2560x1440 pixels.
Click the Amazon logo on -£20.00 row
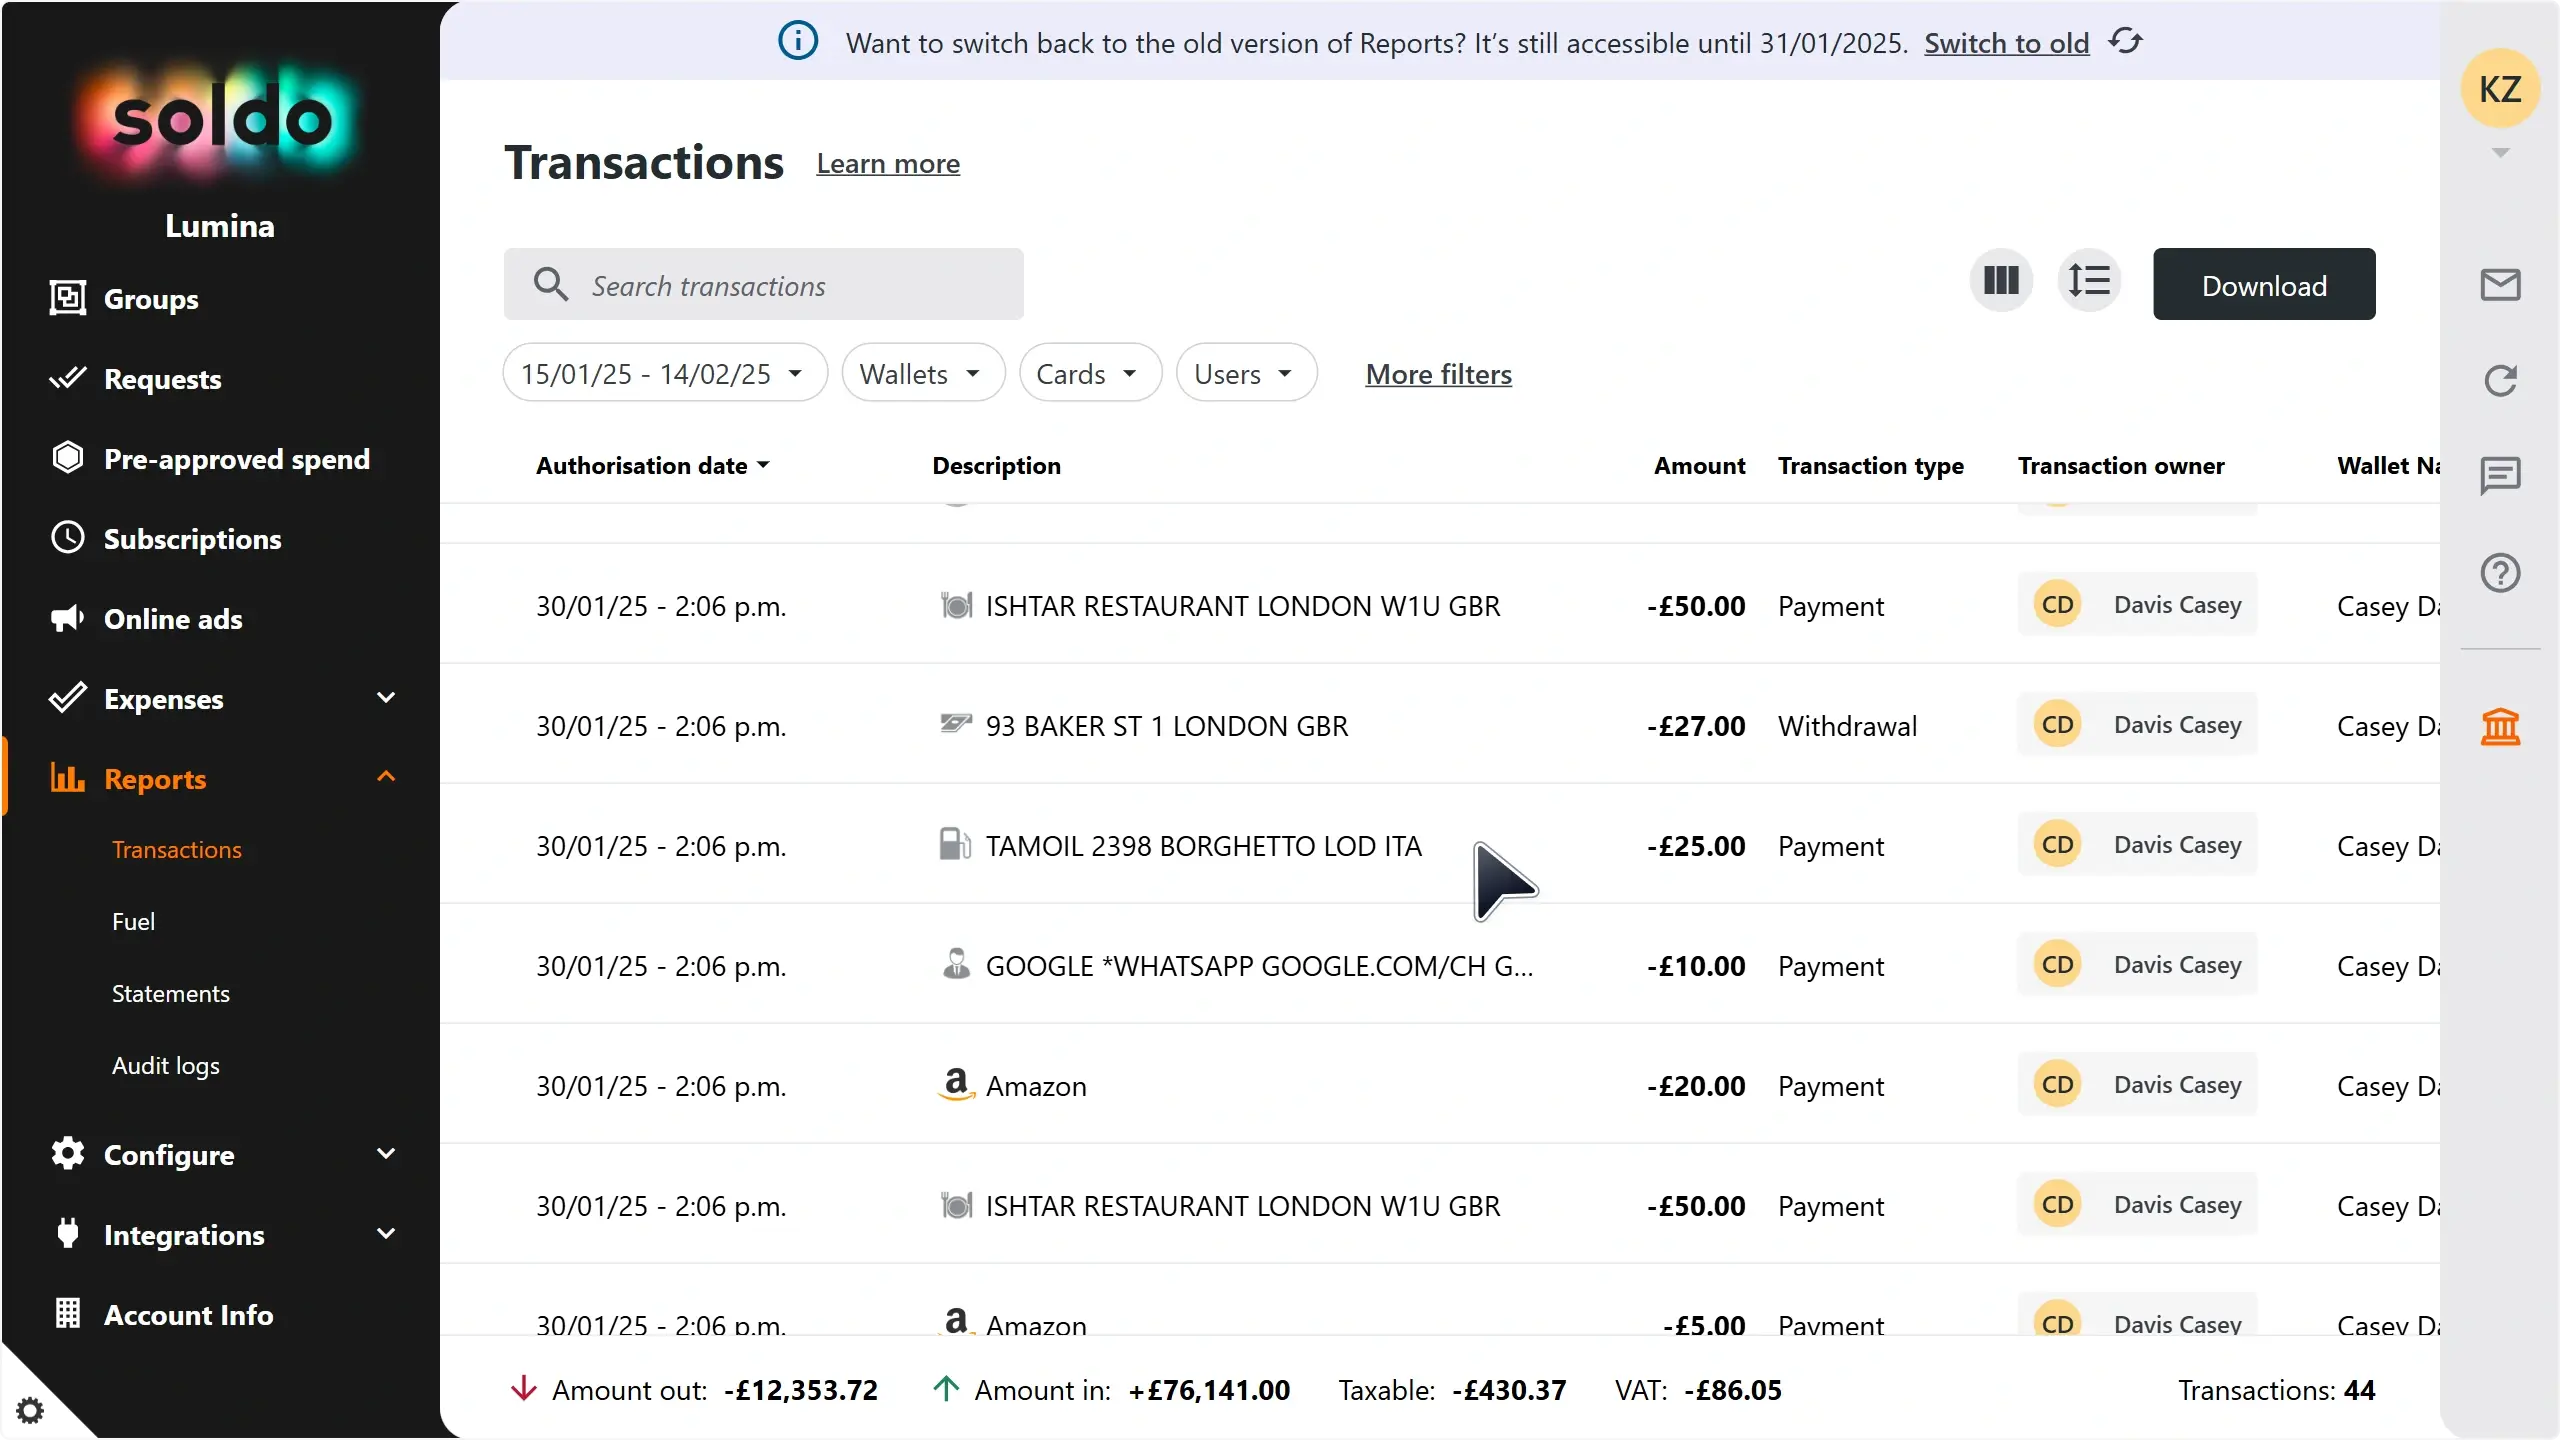957,1083
